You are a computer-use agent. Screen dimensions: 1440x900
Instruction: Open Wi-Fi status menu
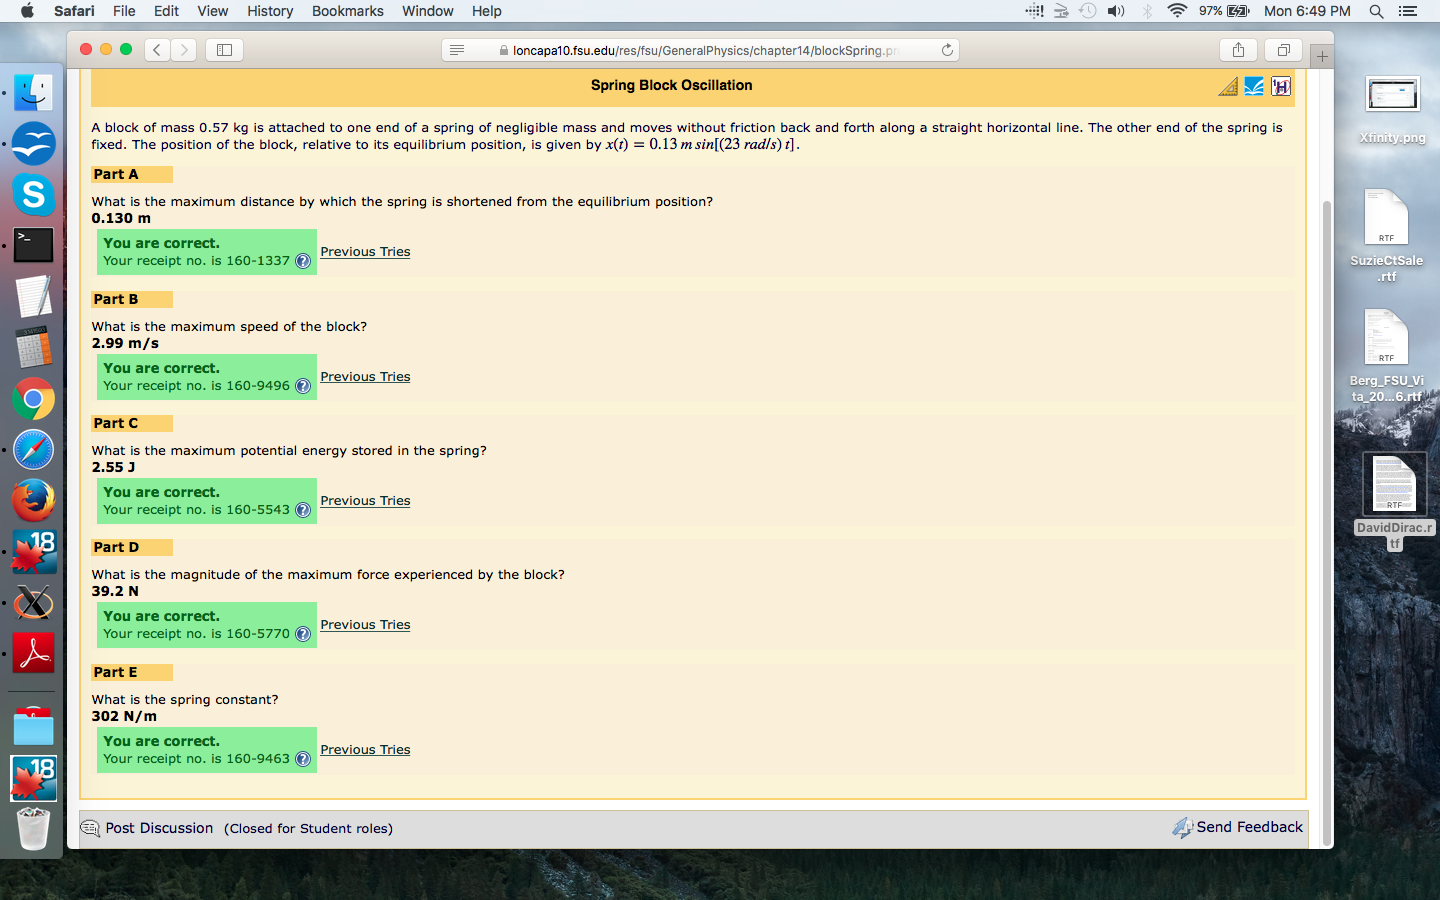[x=1177, y=11]
